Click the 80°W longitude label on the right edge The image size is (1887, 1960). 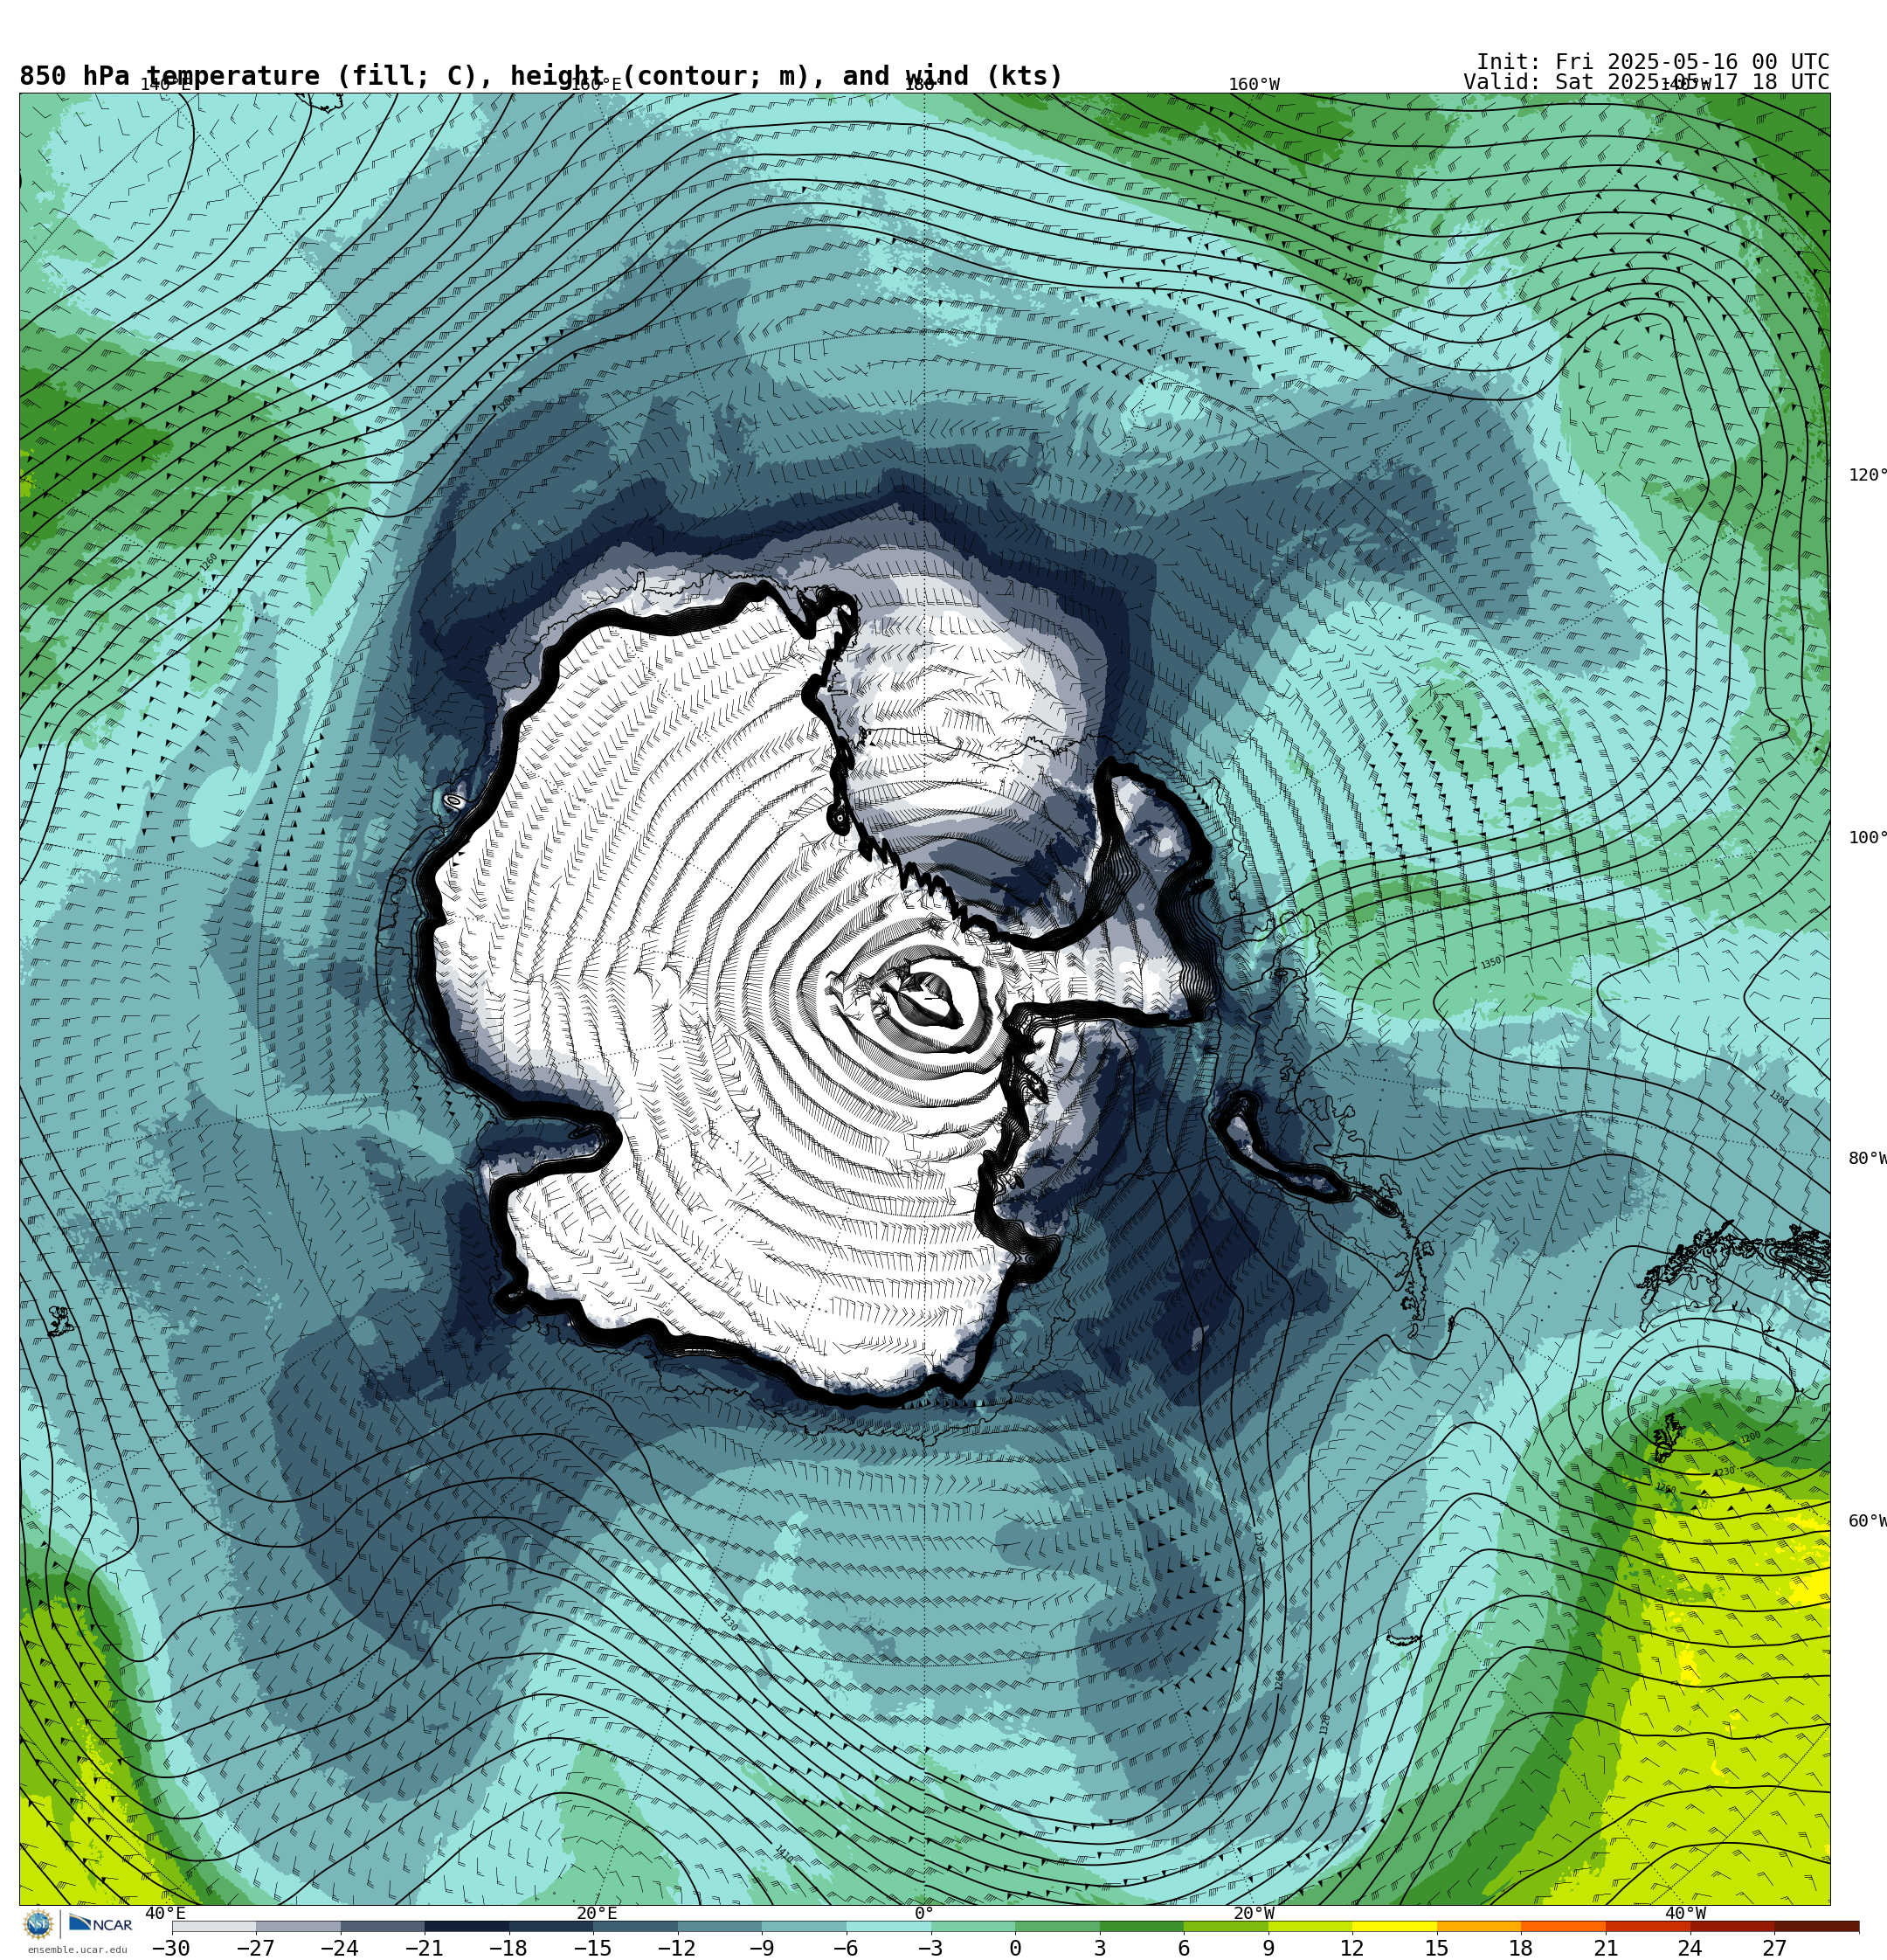click(x=1867, y=1158)
